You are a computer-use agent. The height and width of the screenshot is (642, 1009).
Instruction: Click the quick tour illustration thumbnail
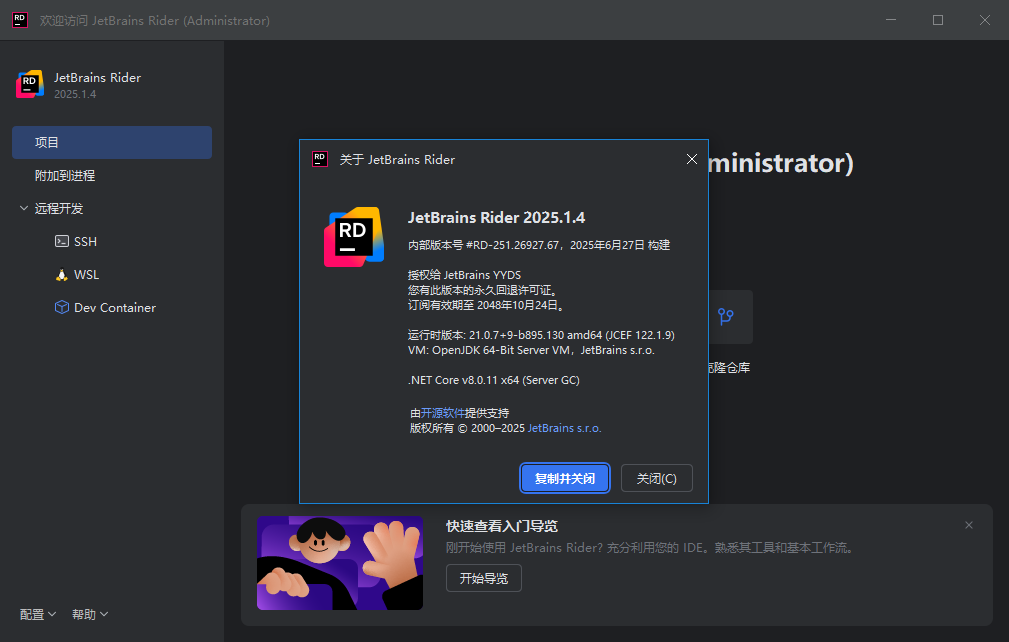(340, 563)
